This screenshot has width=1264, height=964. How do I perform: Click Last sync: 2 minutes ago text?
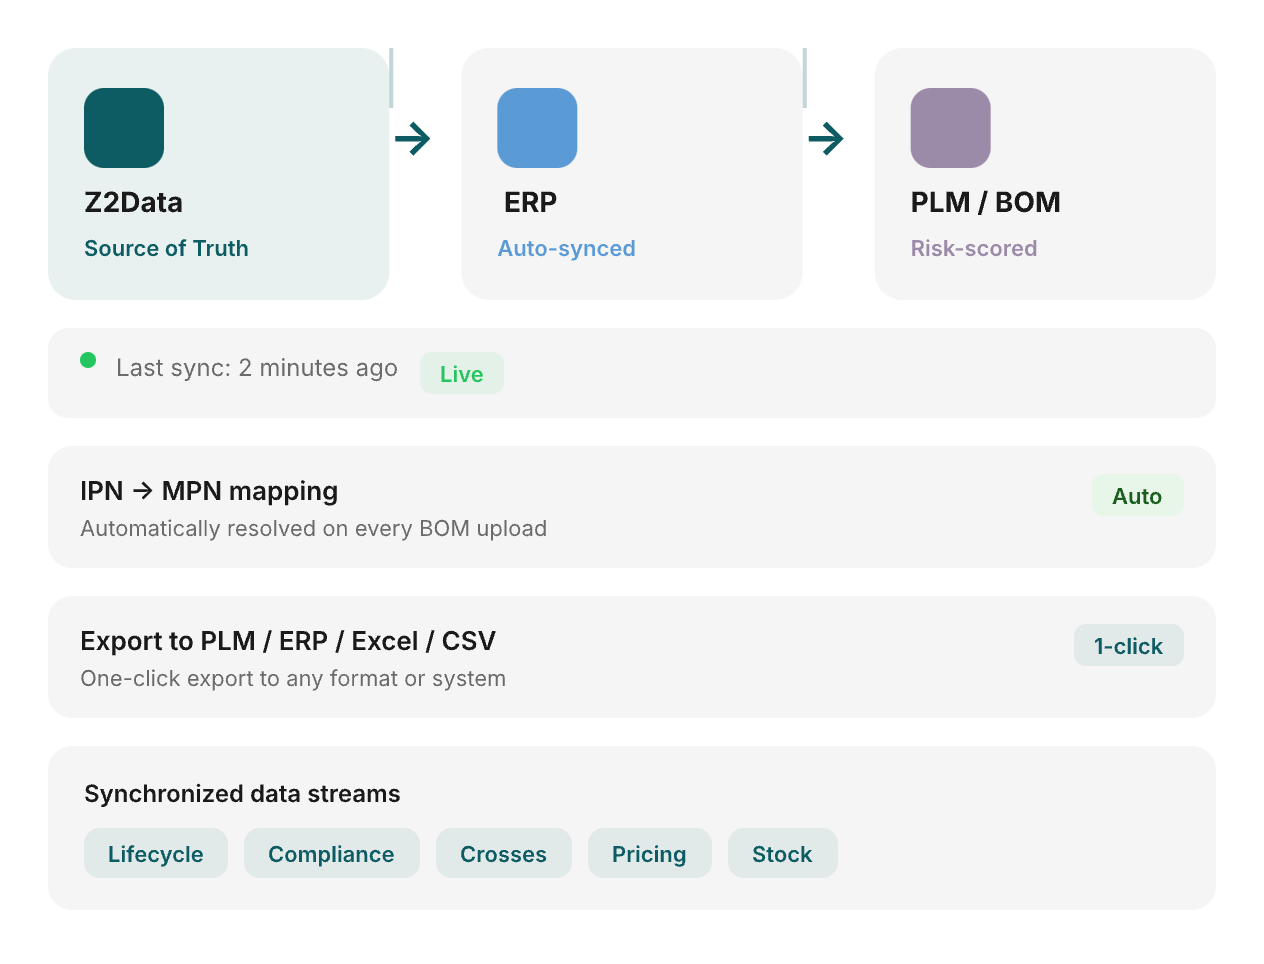click(x=257, y=368)
